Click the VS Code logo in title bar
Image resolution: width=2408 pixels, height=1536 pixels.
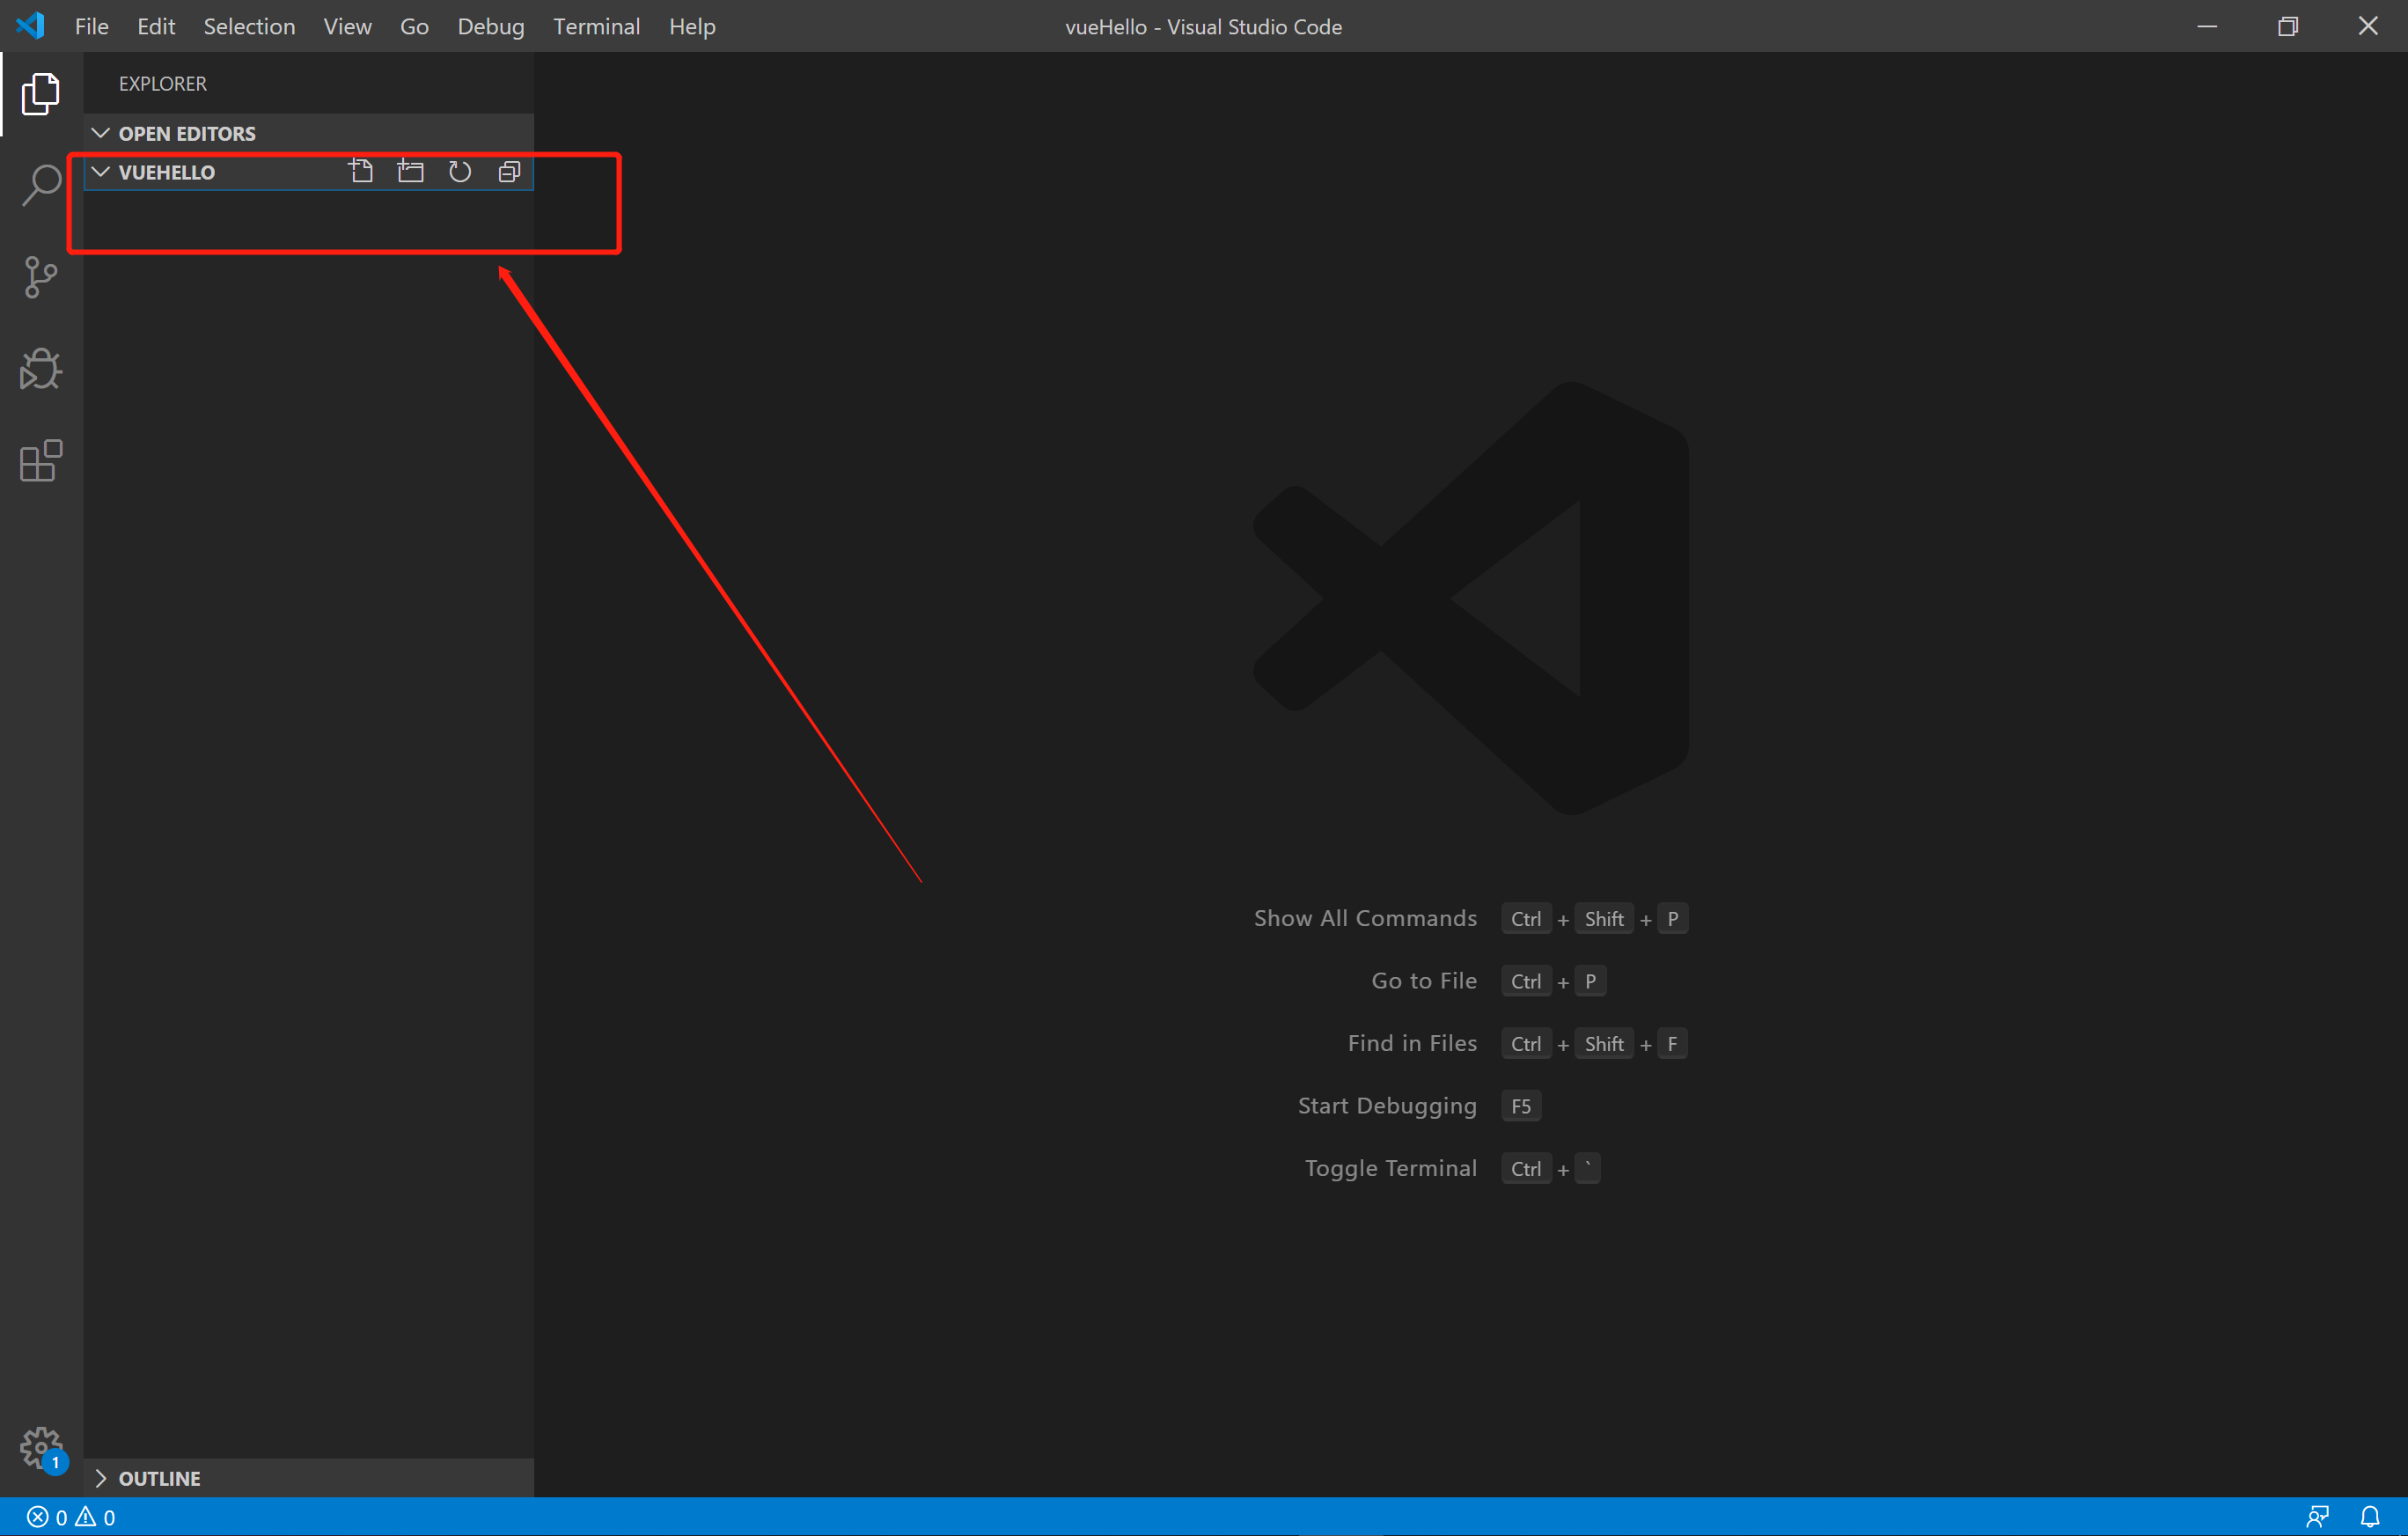point(30,26)
